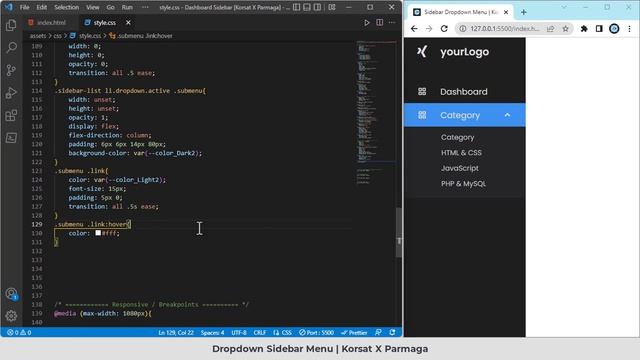This screenshot has height=360, width=640.
Task: Open the Source Control view
Action: tap(11, 70)
